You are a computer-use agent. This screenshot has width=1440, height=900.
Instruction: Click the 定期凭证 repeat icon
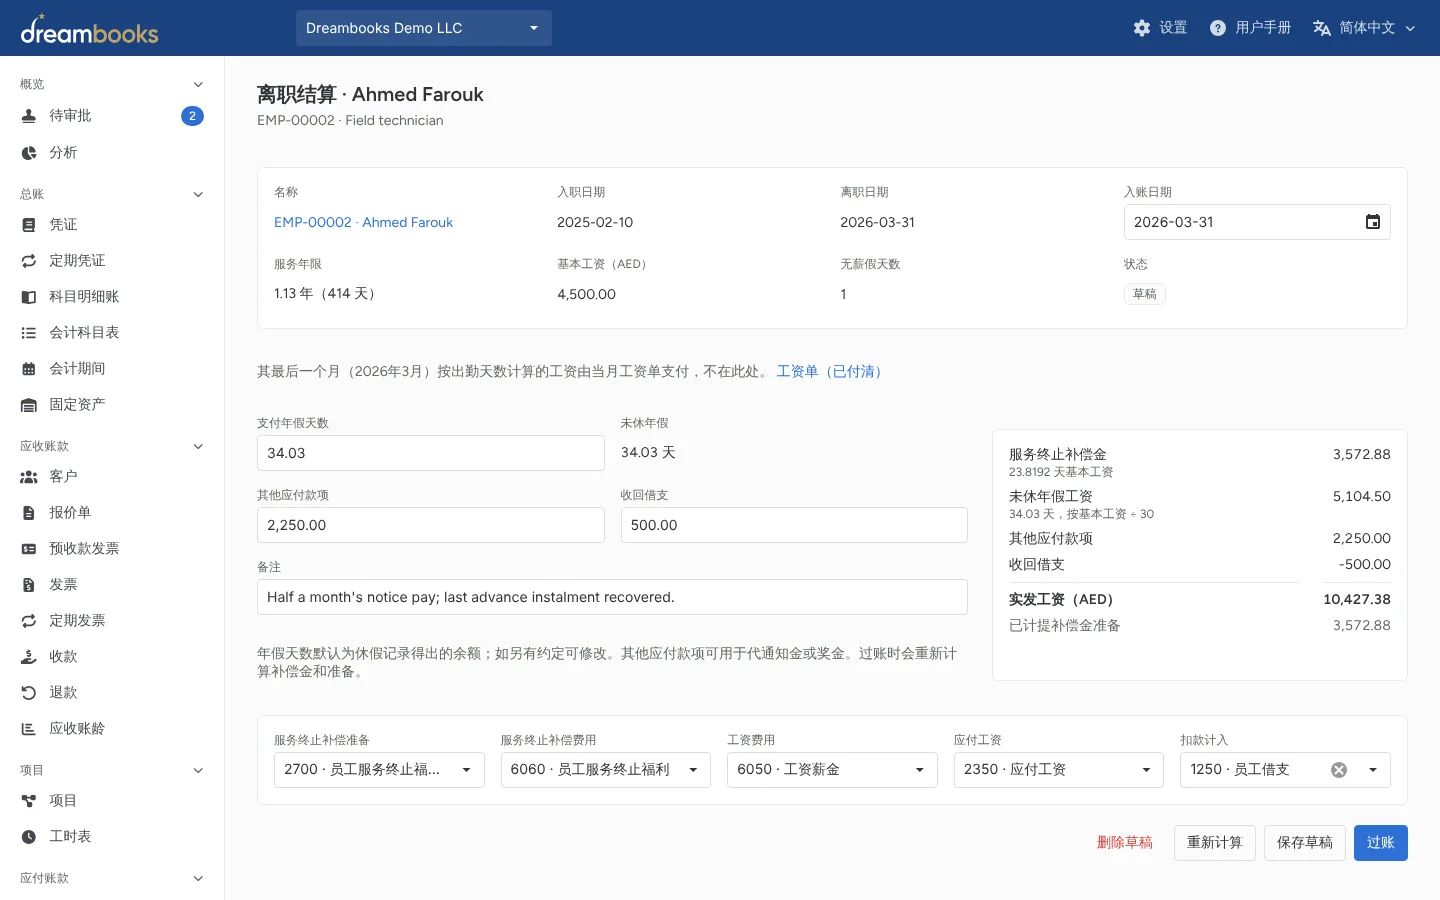(x=29, y=261)
